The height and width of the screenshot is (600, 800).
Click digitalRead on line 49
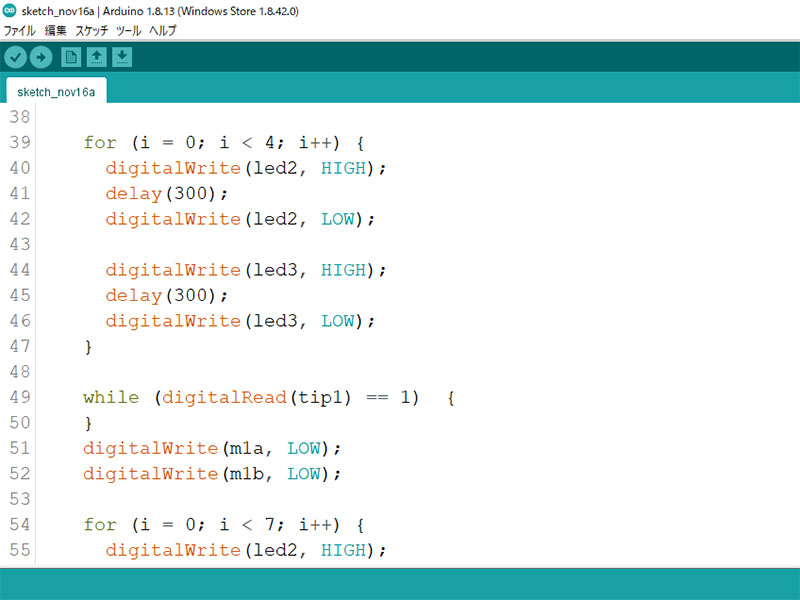click(x=226, y=398)
